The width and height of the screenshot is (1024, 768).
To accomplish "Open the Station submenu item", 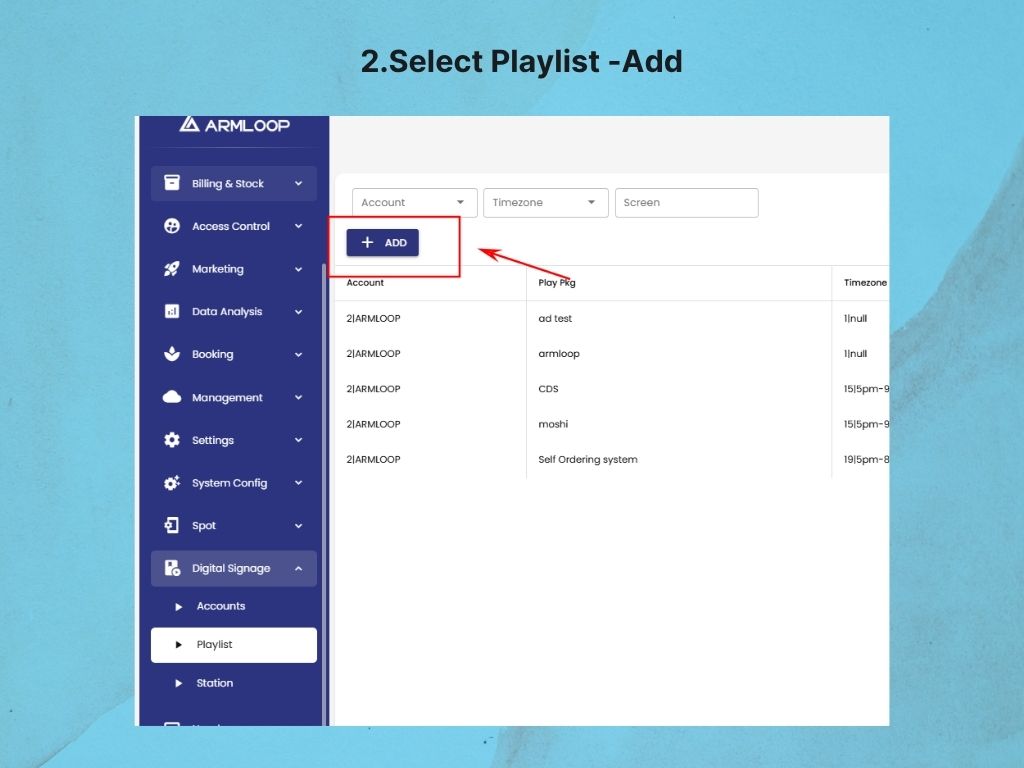I will pyautogui.click(x=215, y=683).
